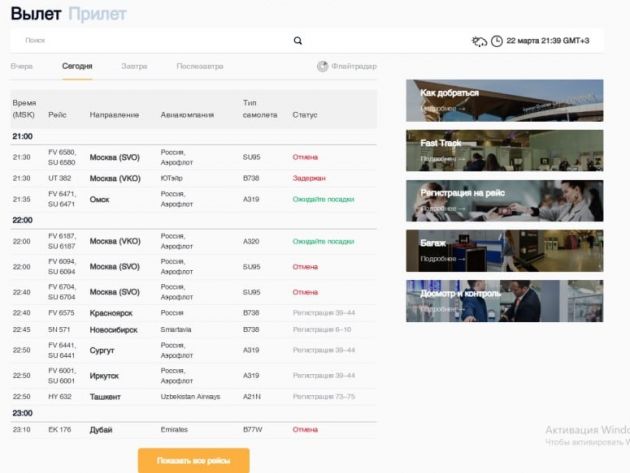Open the Флайтрадар radar icon
The image size is (630, 473).
(x=323, y=67)
